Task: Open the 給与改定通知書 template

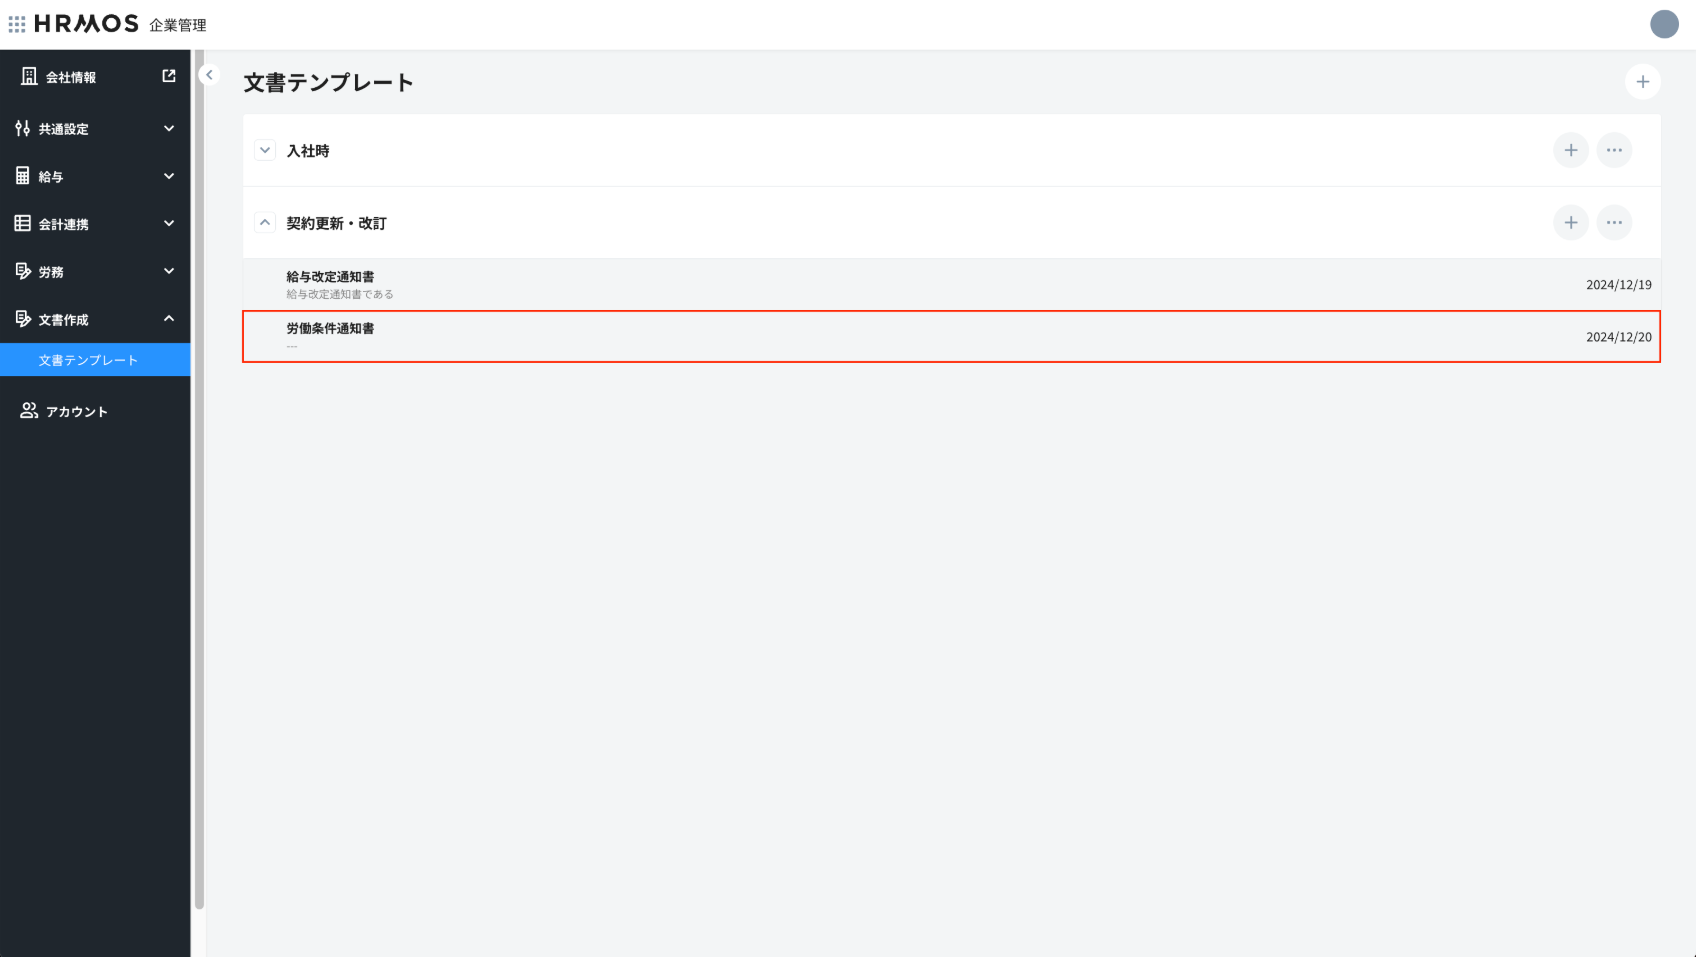Action: 330,277
